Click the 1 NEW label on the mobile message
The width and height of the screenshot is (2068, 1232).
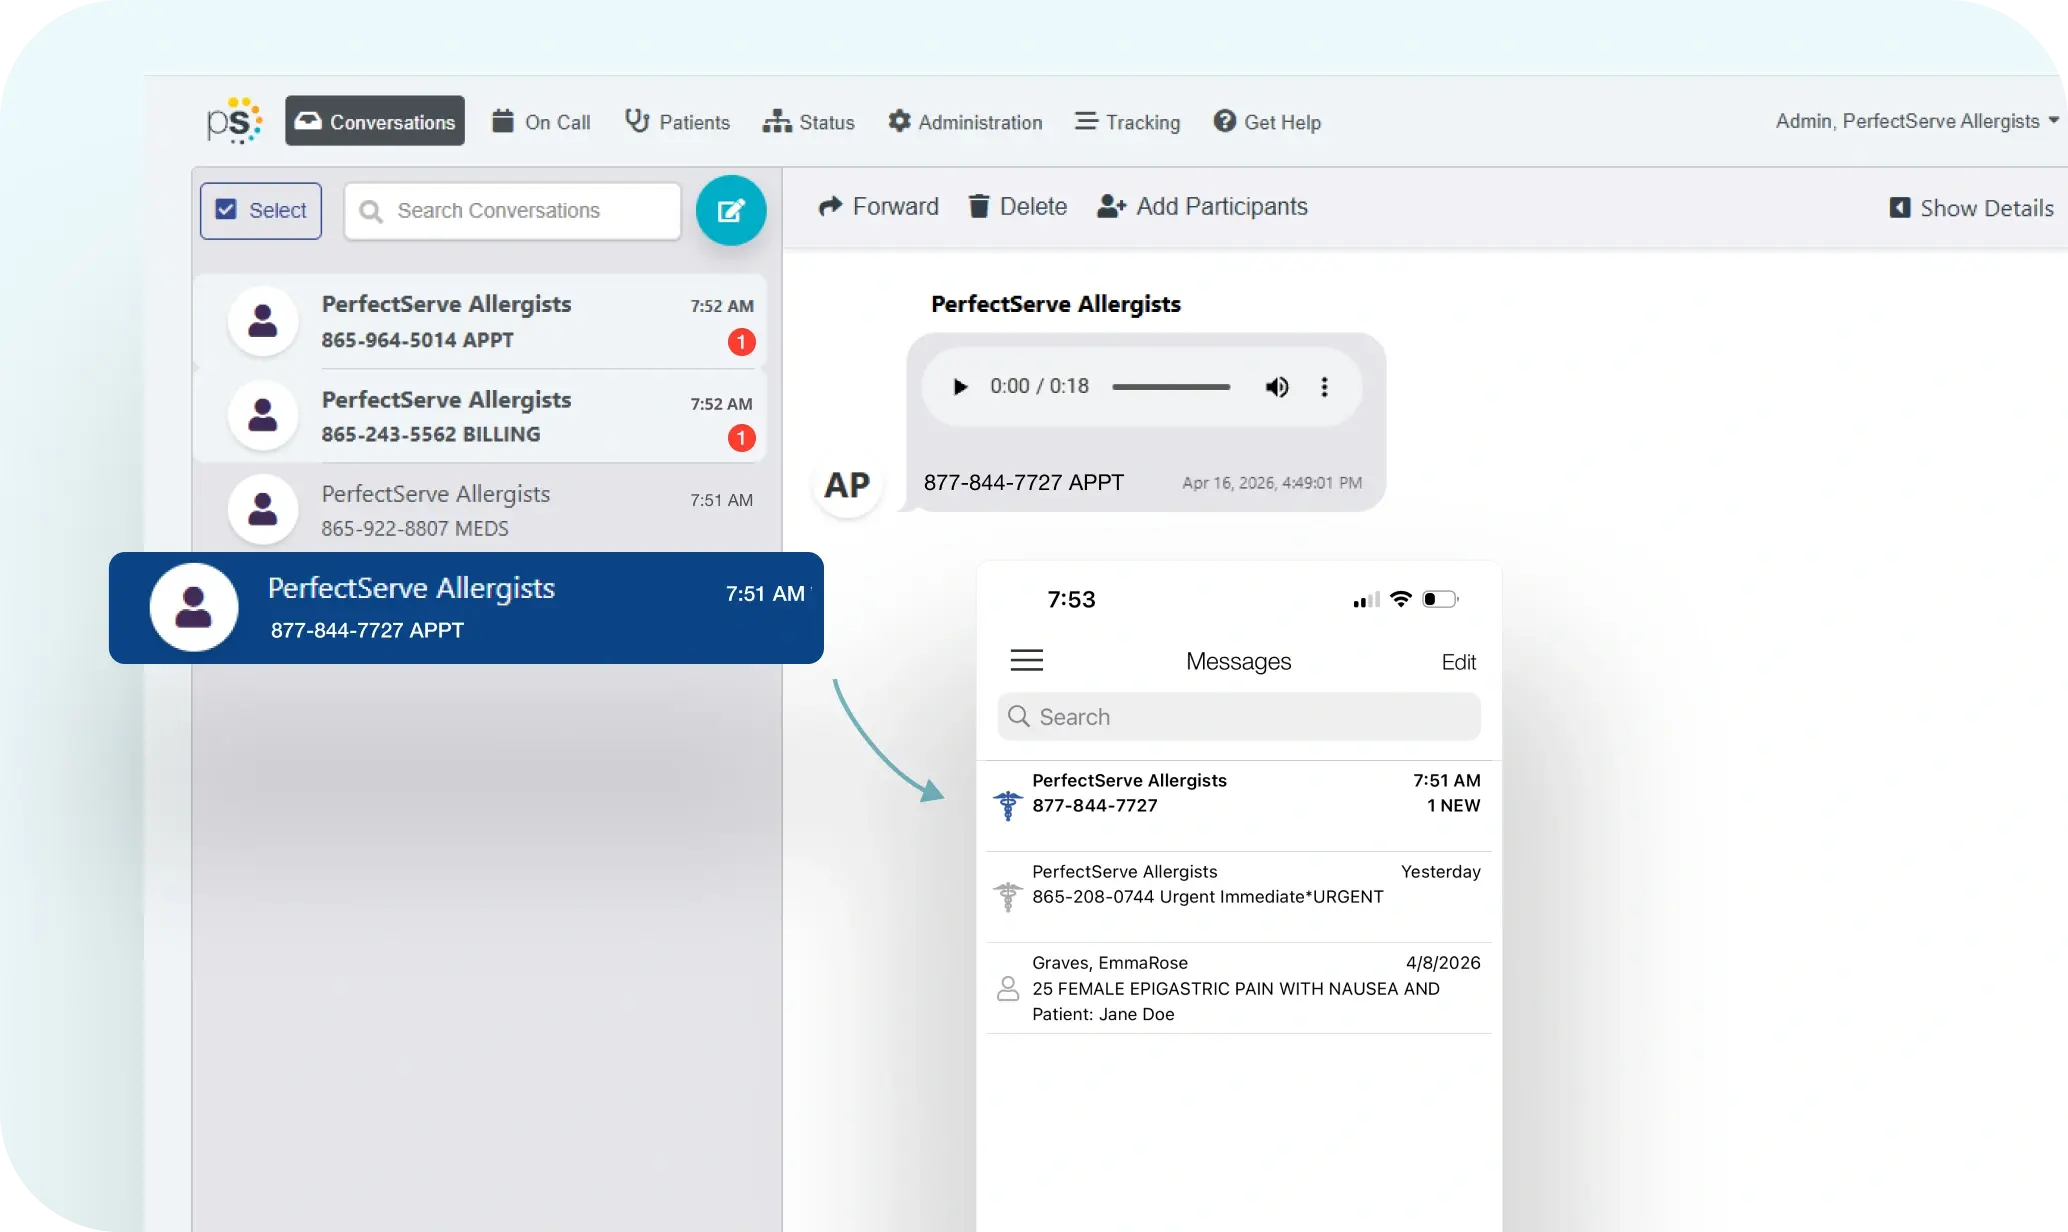tap(1453, 806)
